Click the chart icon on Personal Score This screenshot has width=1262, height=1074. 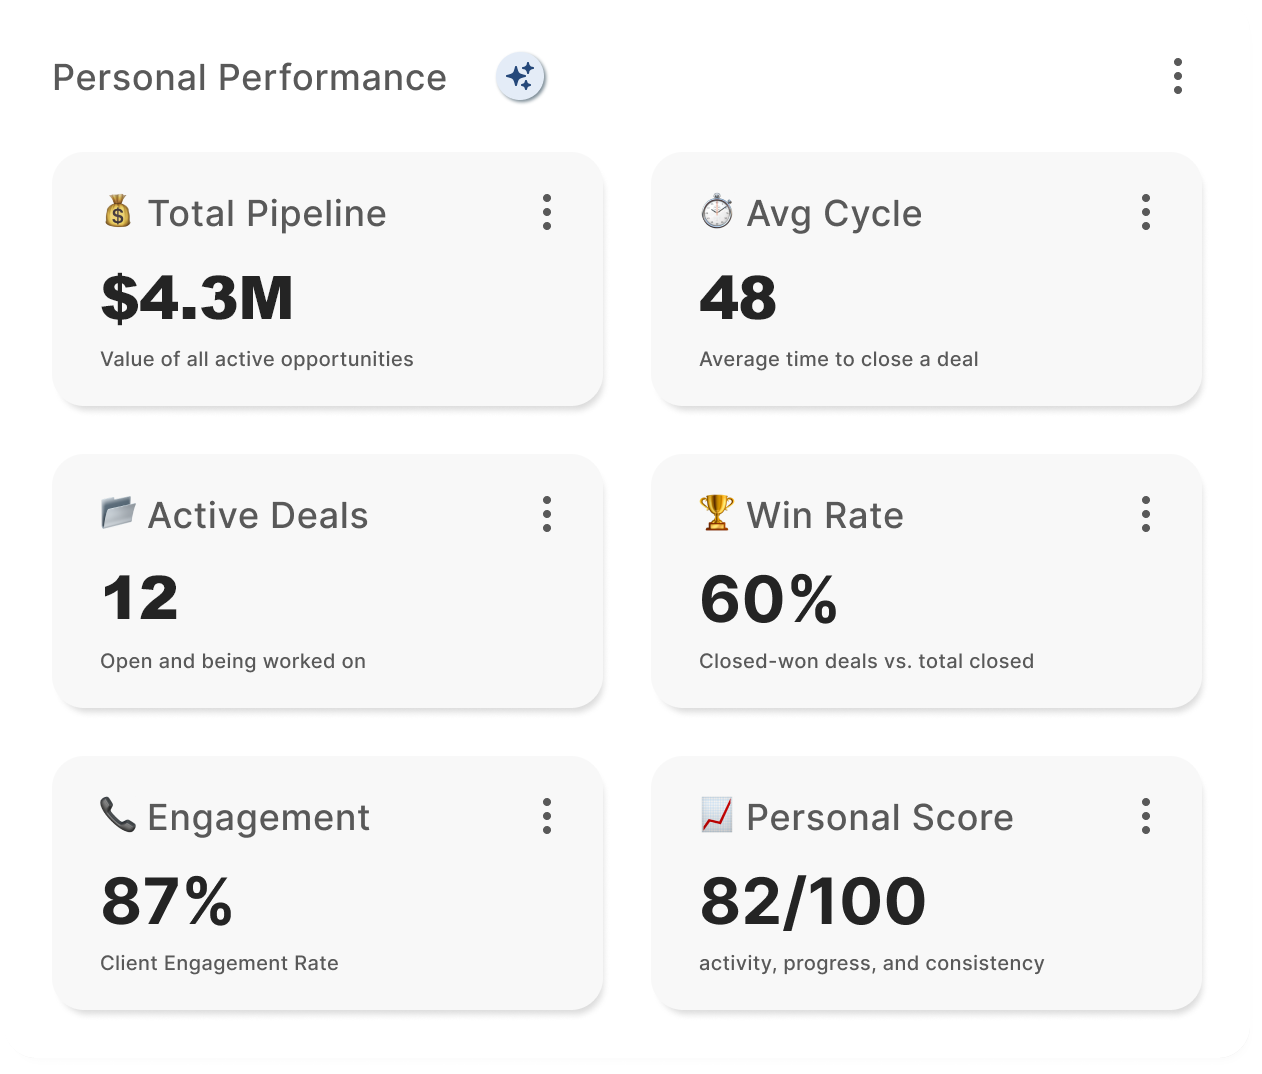pyautogui.click(x=716, y=815)
